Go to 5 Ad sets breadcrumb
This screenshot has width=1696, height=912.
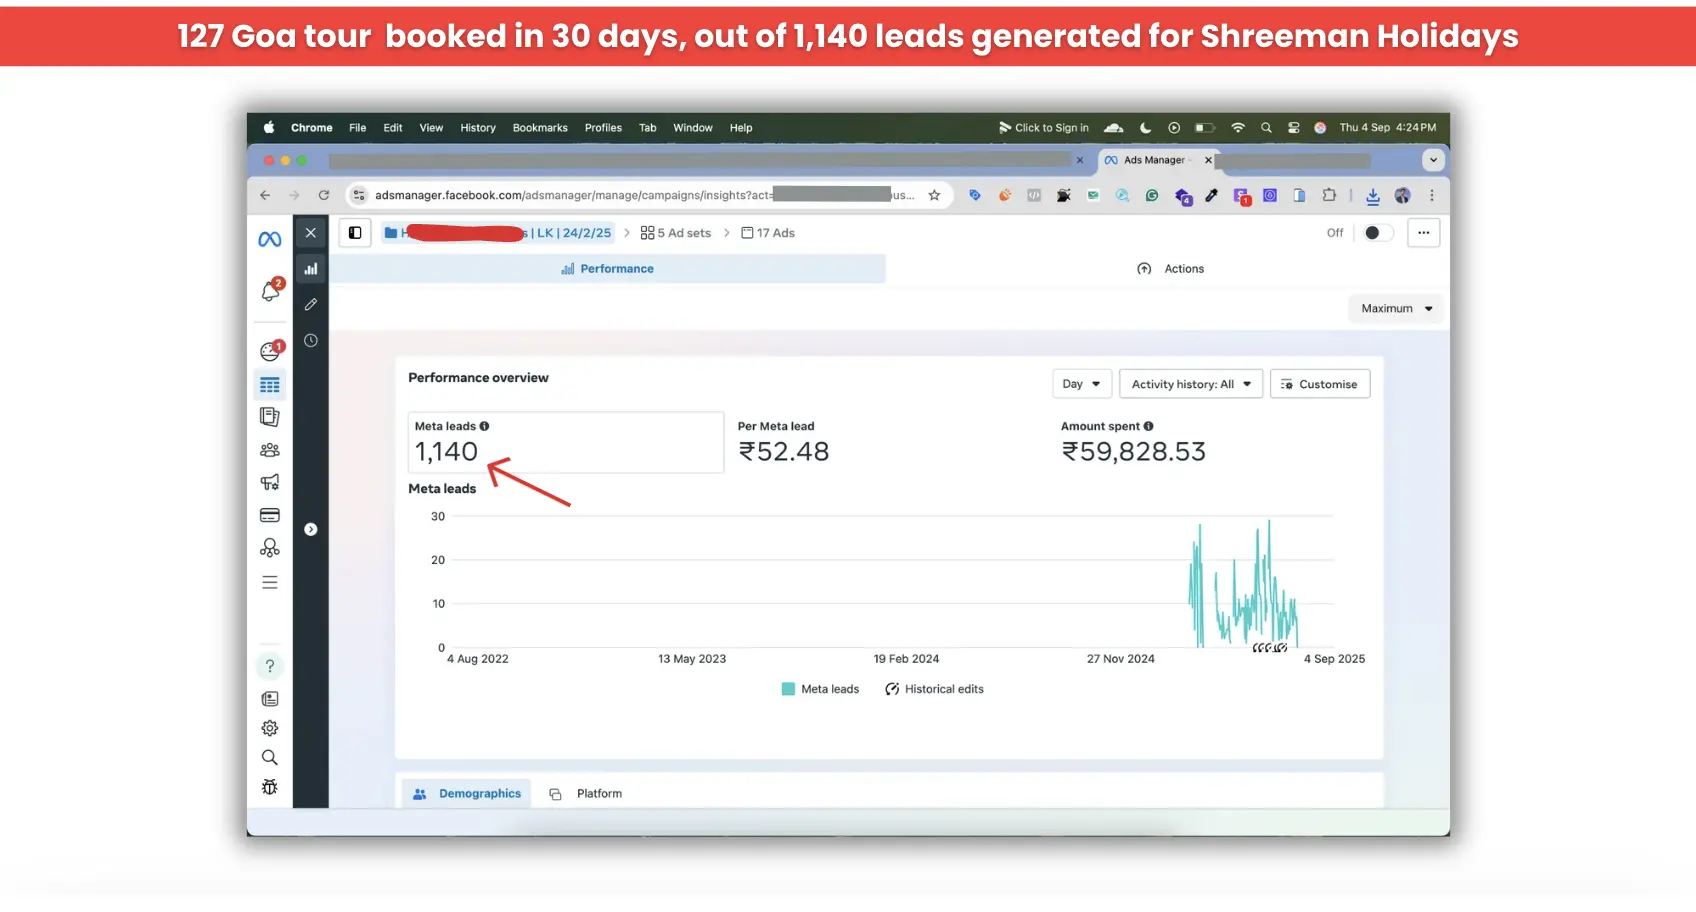(676, 233)
